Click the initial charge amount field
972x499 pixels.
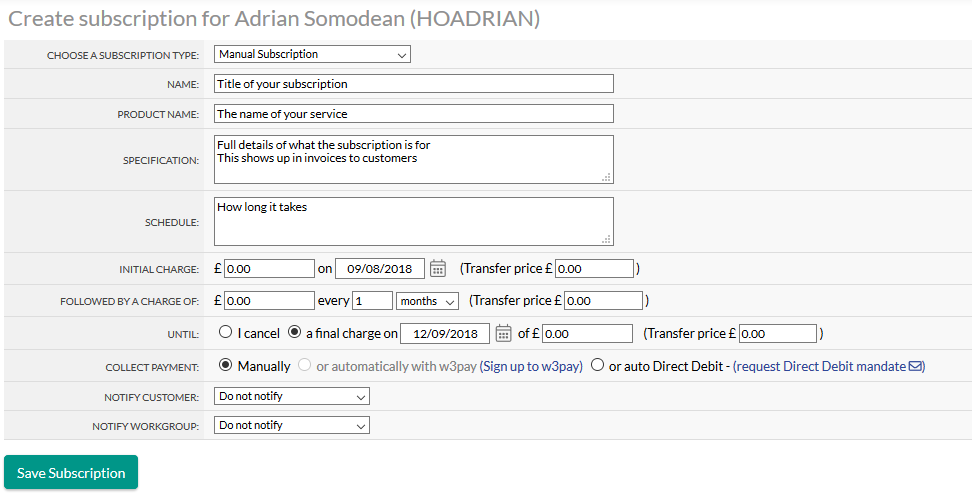pos(269,268)
